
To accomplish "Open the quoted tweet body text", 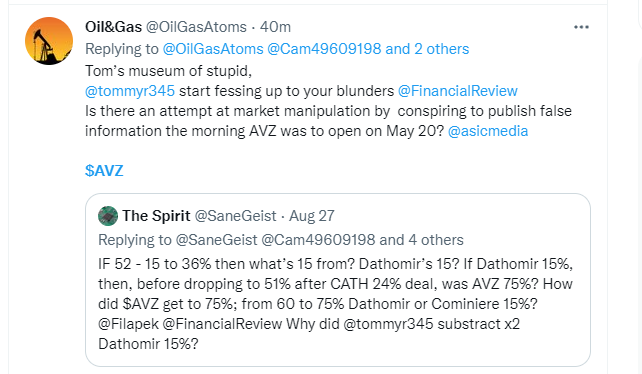I will coord(335,304).
